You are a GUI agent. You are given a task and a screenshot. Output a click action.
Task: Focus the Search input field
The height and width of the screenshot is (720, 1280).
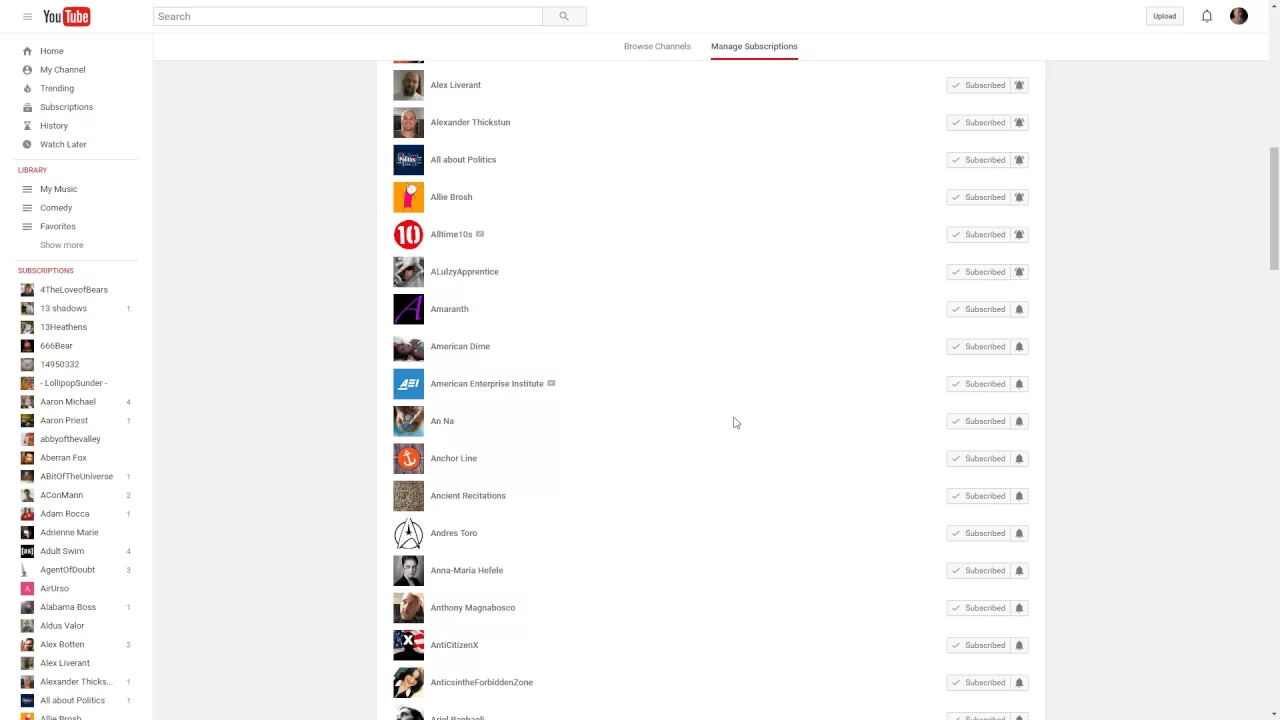point(348,16)
